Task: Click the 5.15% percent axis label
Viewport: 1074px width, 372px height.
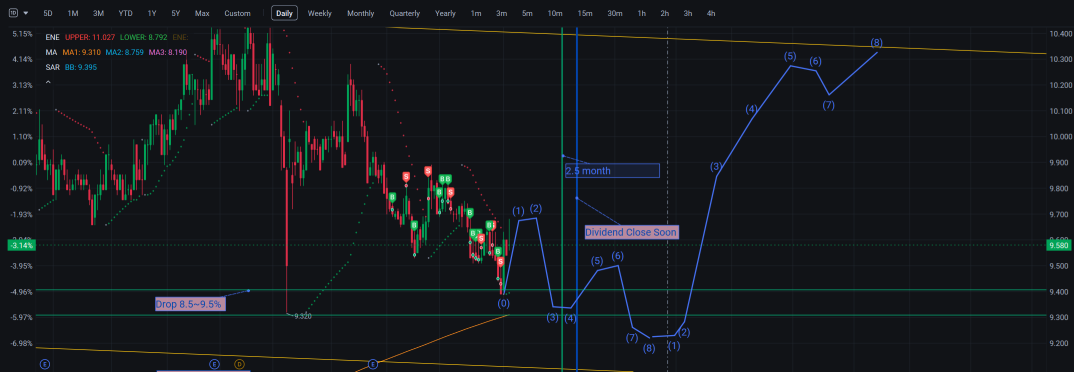Action: (23, 34)
